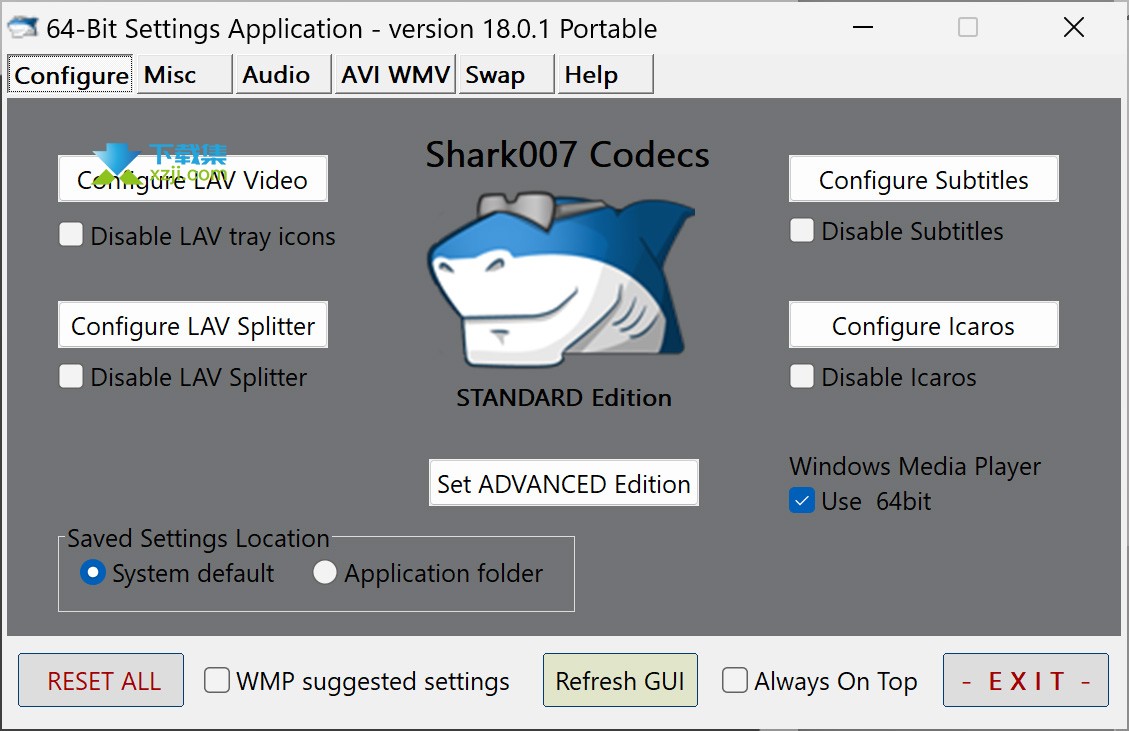Click Set ADVANCED Edition button

point(564,483)
